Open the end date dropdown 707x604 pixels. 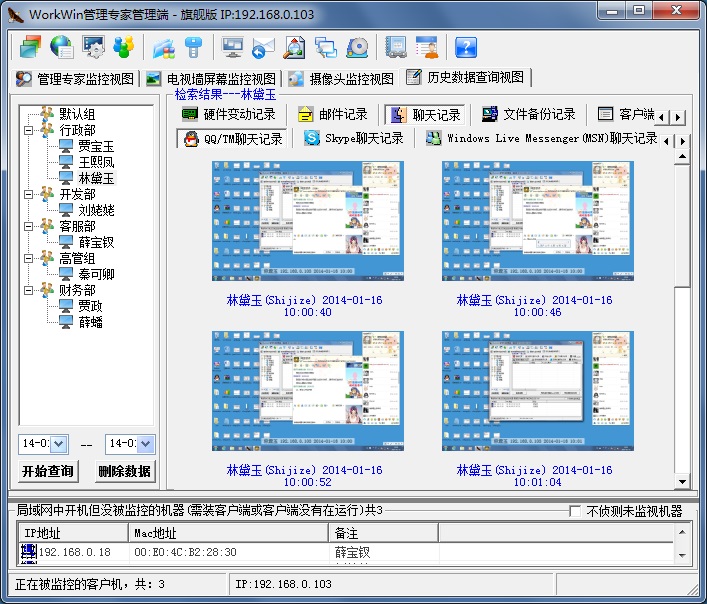point(146,444)
